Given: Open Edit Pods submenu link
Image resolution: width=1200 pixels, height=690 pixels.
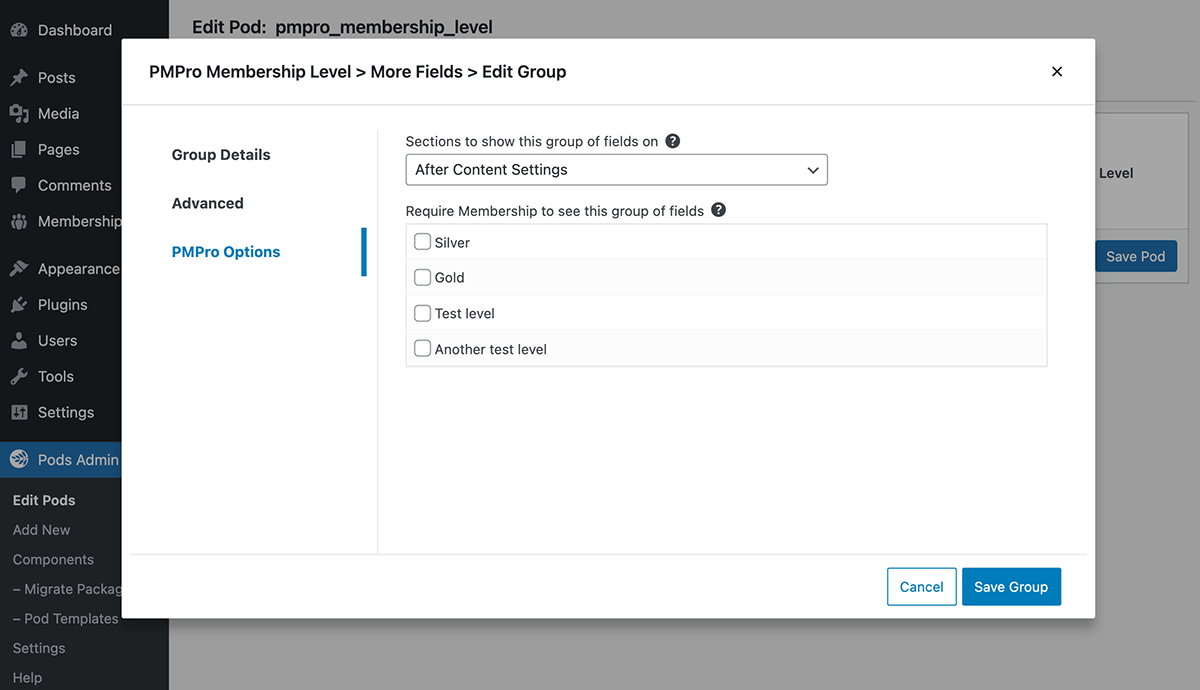Looking at the screenshot, I should [44, 500].
